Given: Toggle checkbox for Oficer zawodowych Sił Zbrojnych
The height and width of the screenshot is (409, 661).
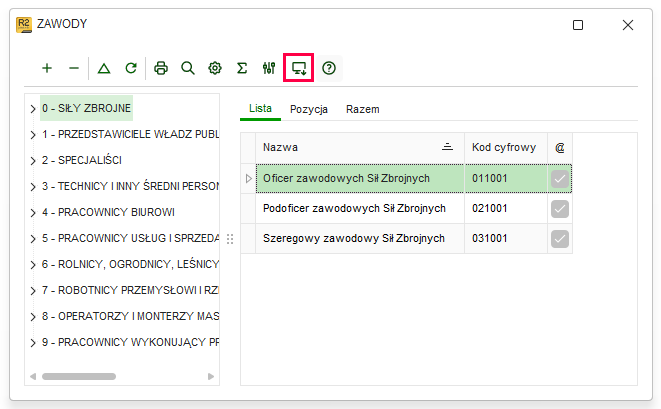Looking at the screenshot, I should (x=560, y=179).
